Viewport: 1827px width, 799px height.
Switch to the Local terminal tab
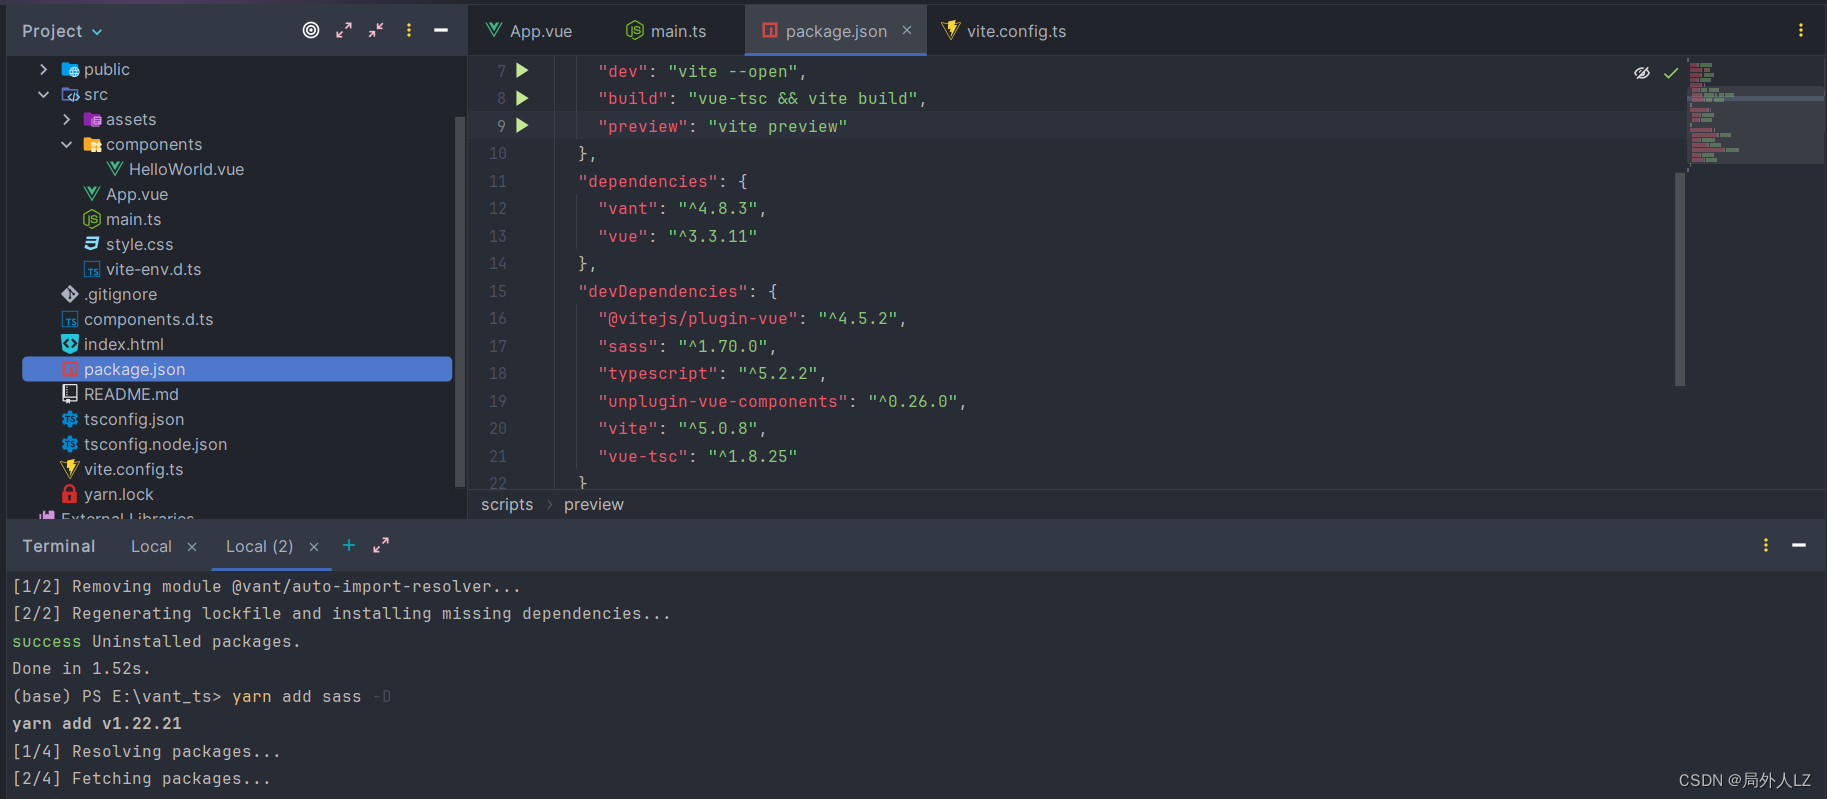[151, 546]
